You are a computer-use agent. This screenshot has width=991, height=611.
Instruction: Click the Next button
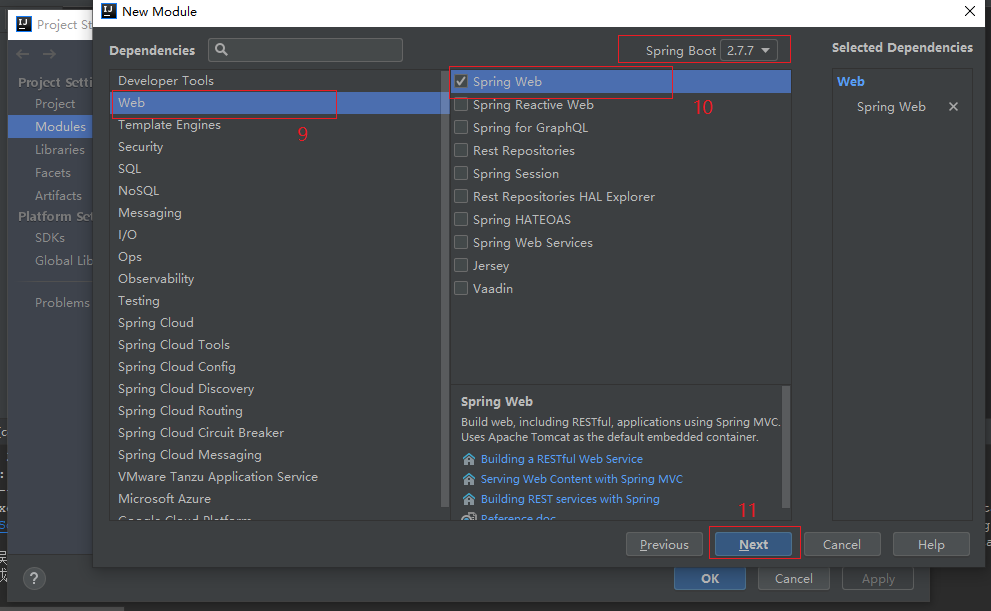754,545
